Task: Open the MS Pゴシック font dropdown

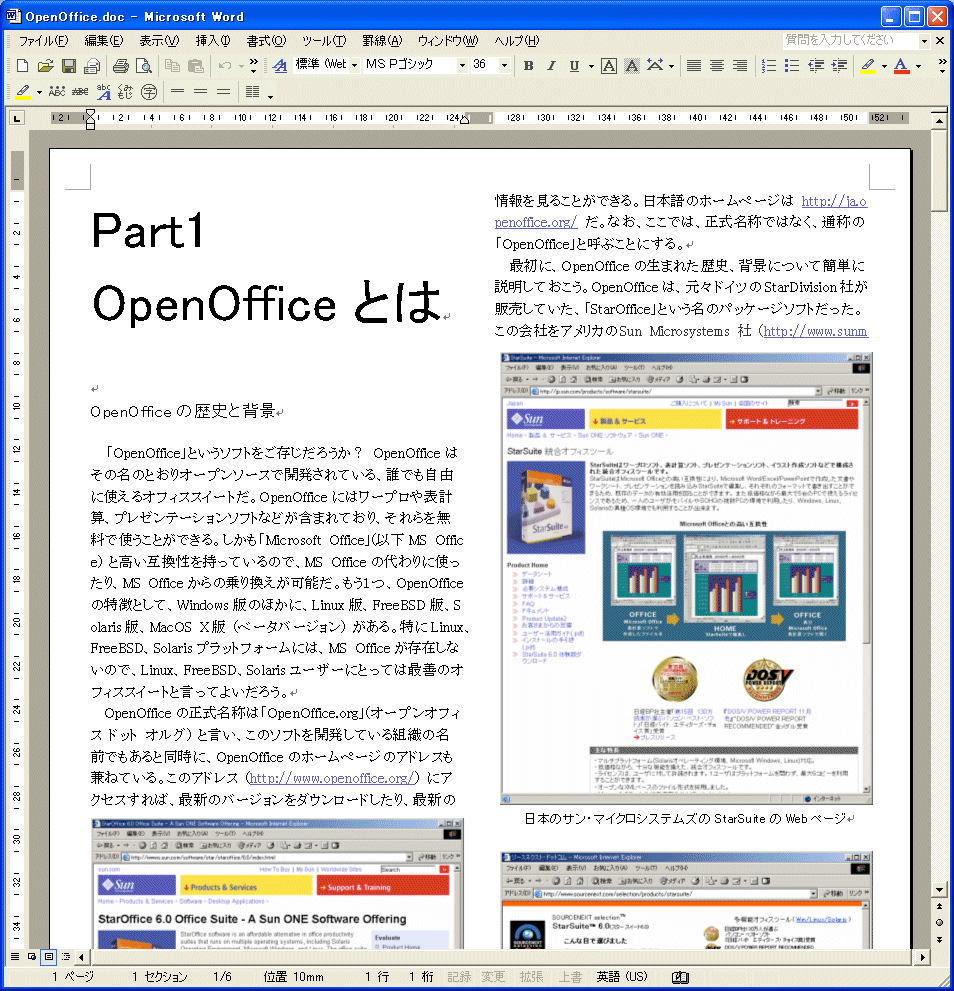Action: pyautogui.click(x=462, y=65)
